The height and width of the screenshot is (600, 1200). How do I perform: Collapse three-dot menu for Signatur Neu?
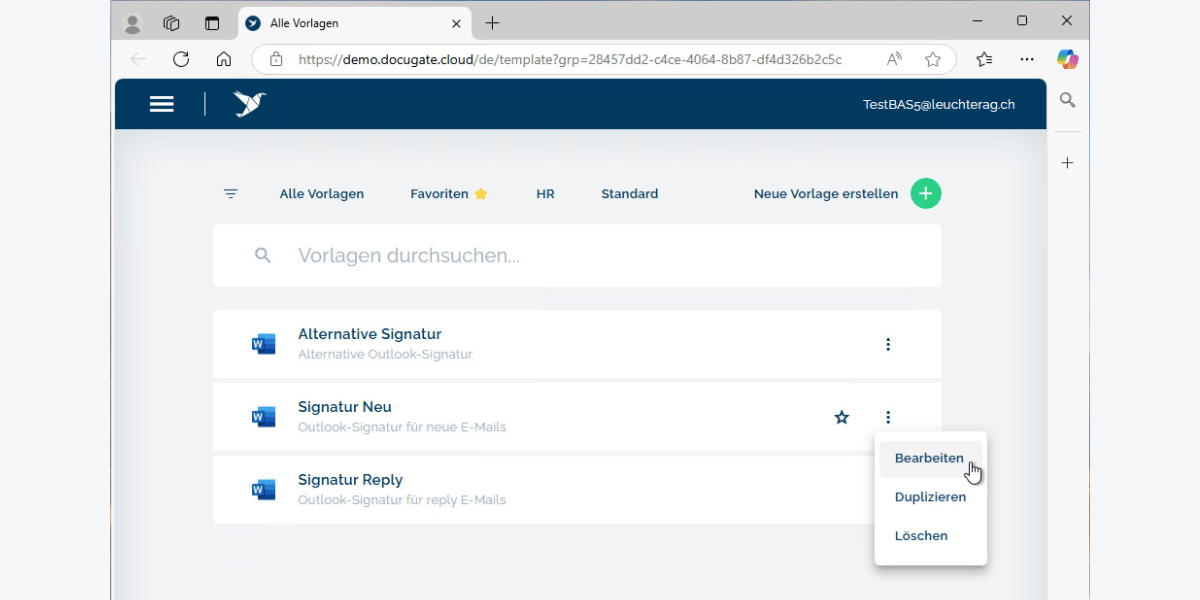(x=888, y=417)
